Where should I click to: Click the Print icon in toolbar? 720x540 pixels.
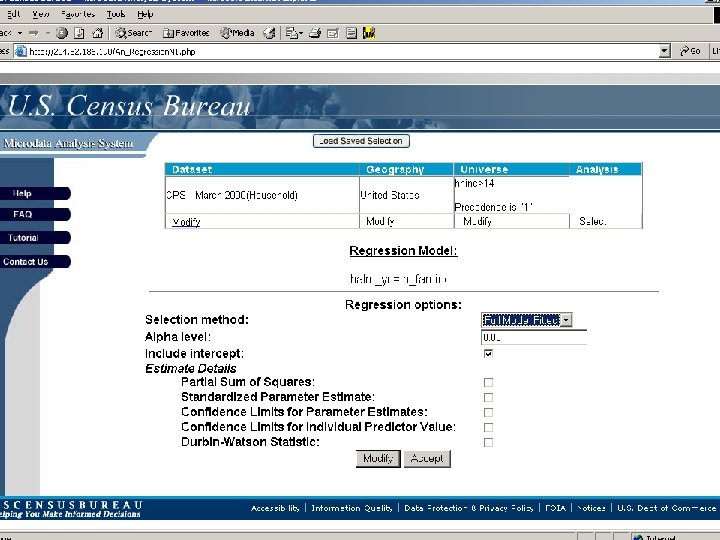pyautogui.click(x=315, y=33)
